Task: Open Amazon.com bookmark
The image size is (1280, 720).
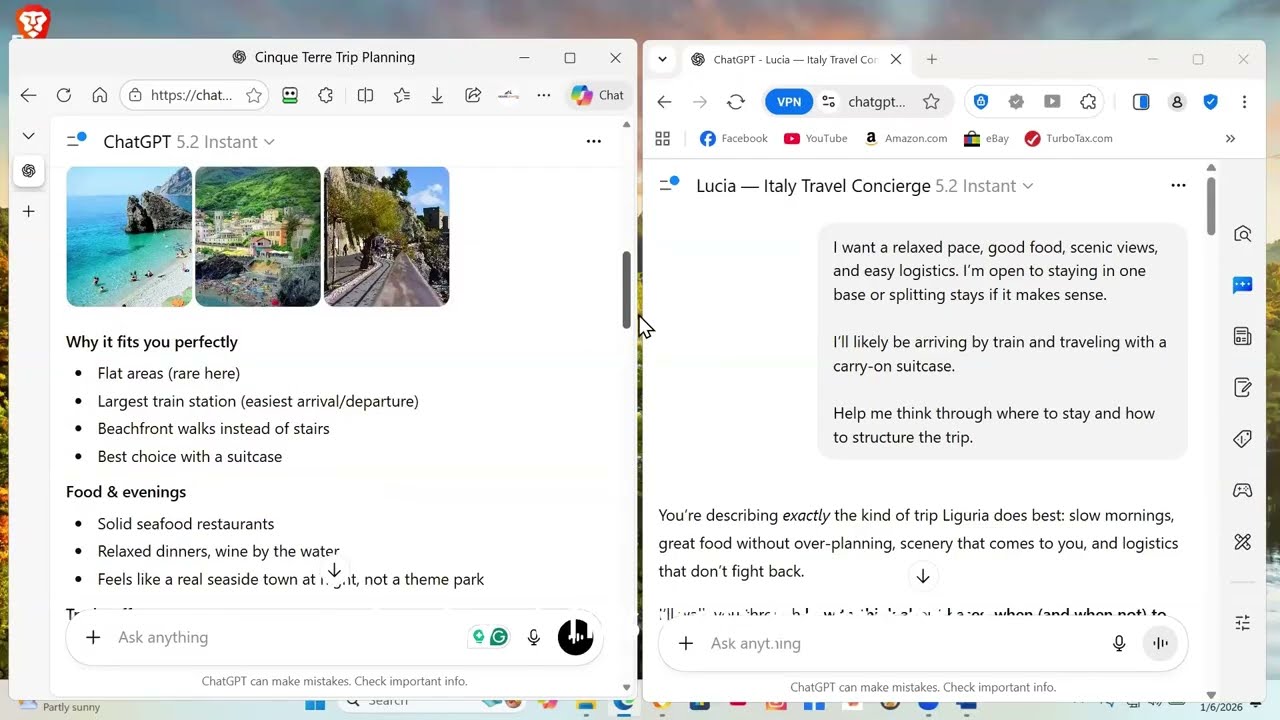Action: [905, 139]
